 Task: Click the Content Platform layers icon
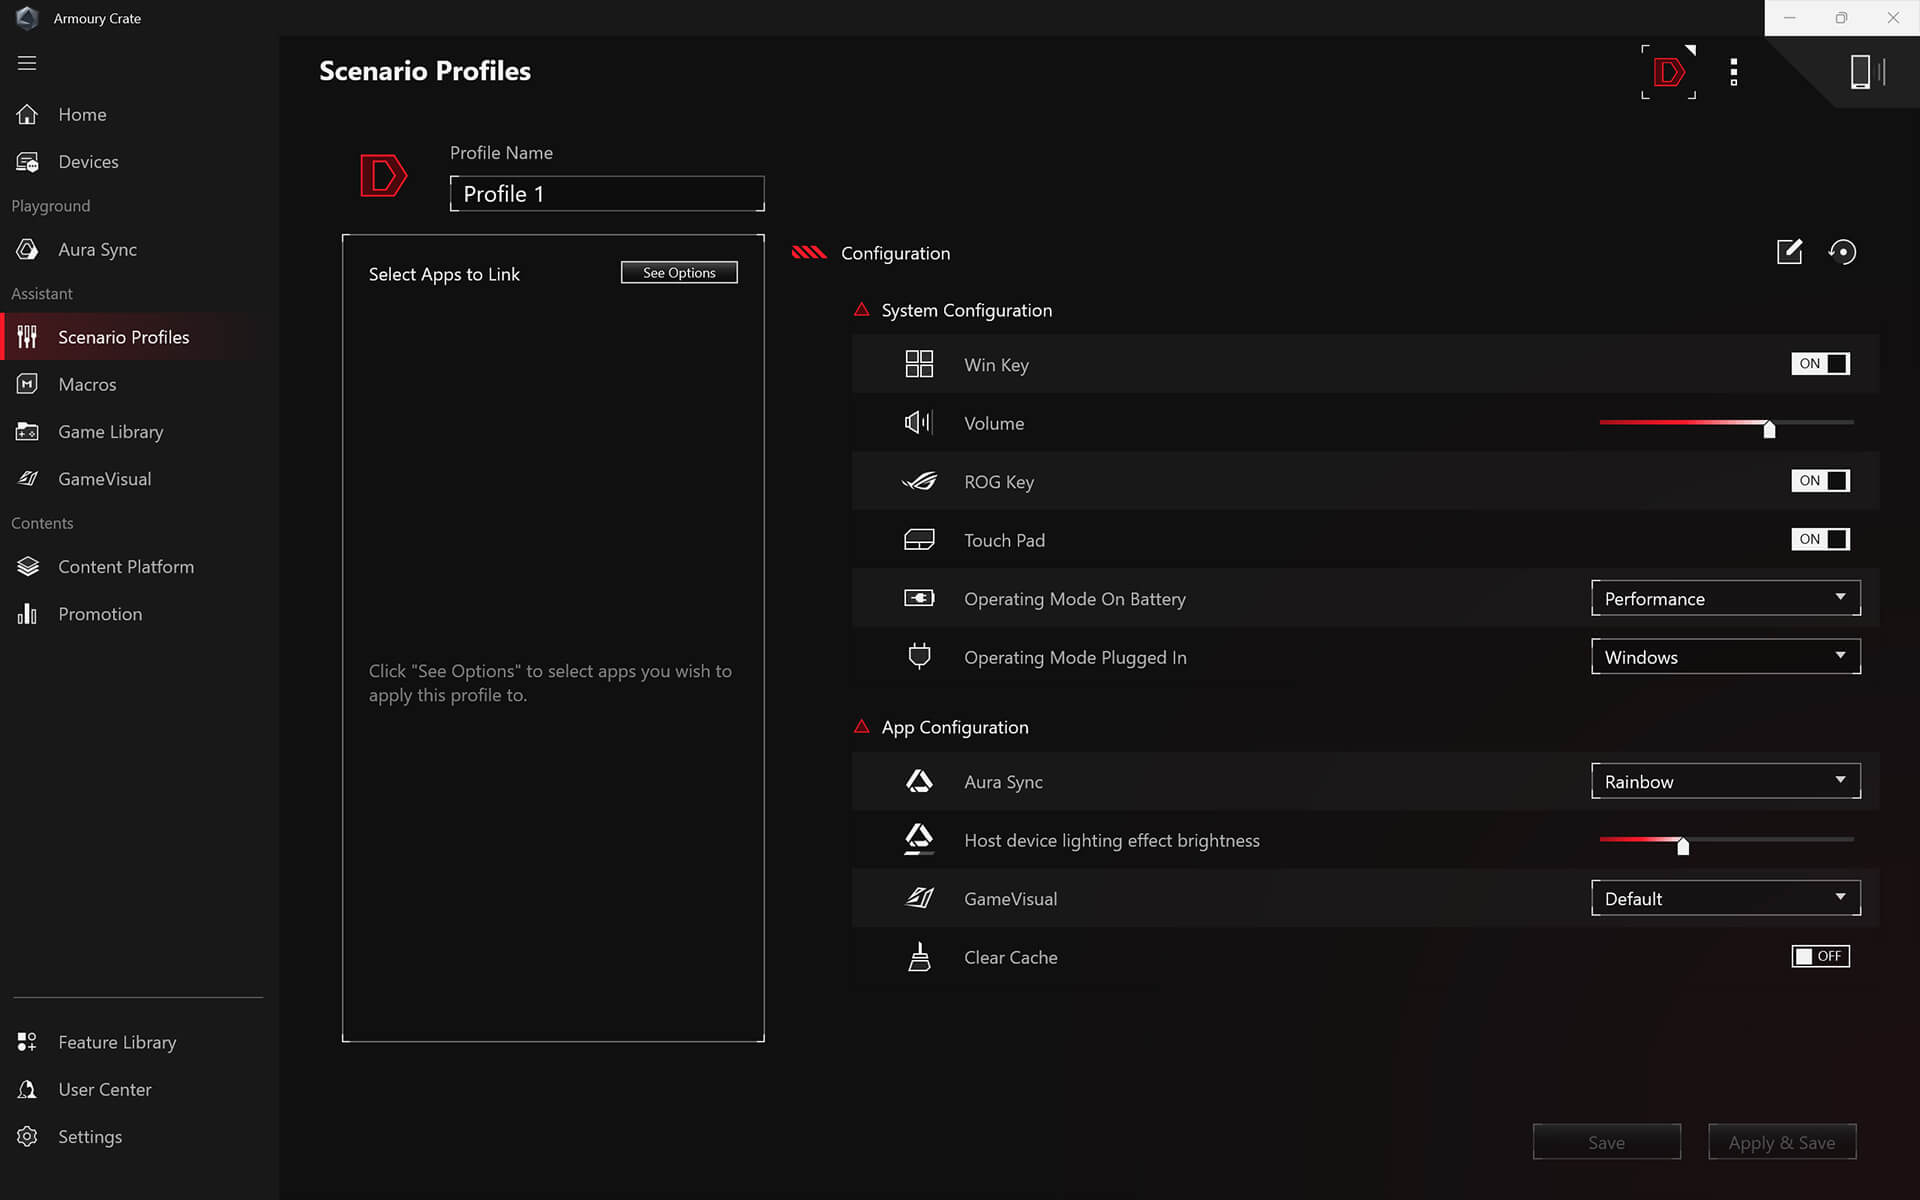pyautogui.click(x=27, y=567)
